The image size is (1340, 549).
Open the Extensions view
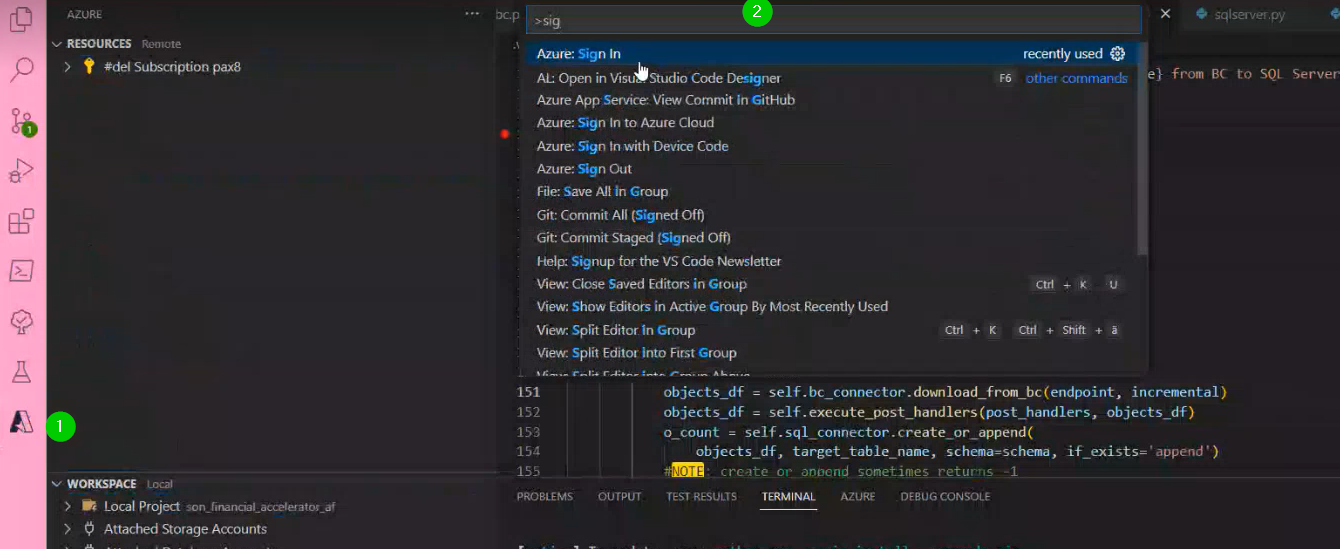click(x=22, y=221)
